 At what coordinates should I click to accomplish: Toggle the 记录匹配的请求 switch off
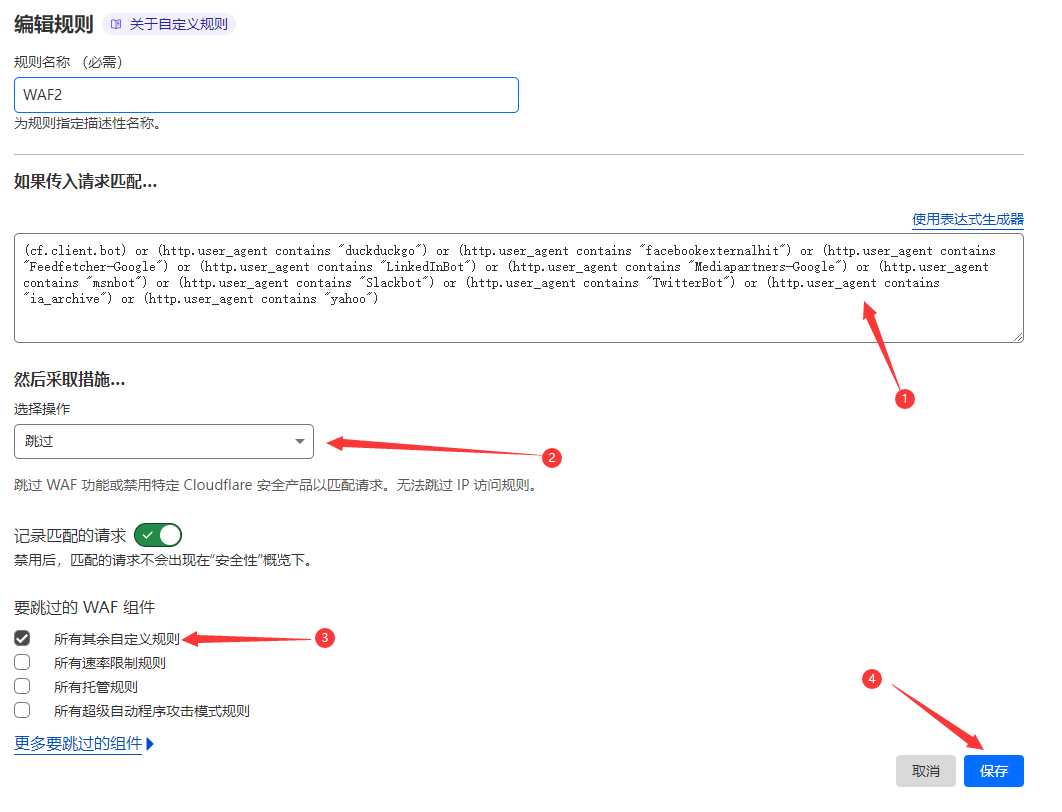(158, 535)
